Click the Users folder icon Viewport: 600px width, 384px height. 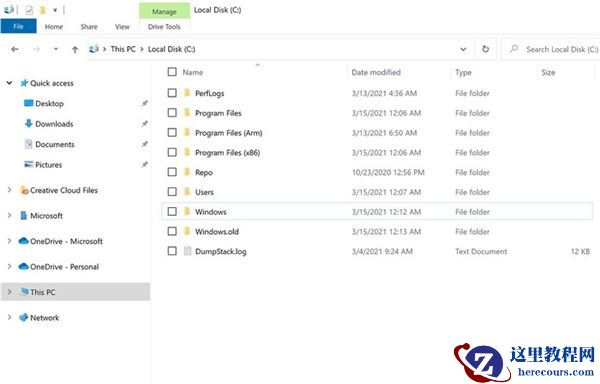187,192
